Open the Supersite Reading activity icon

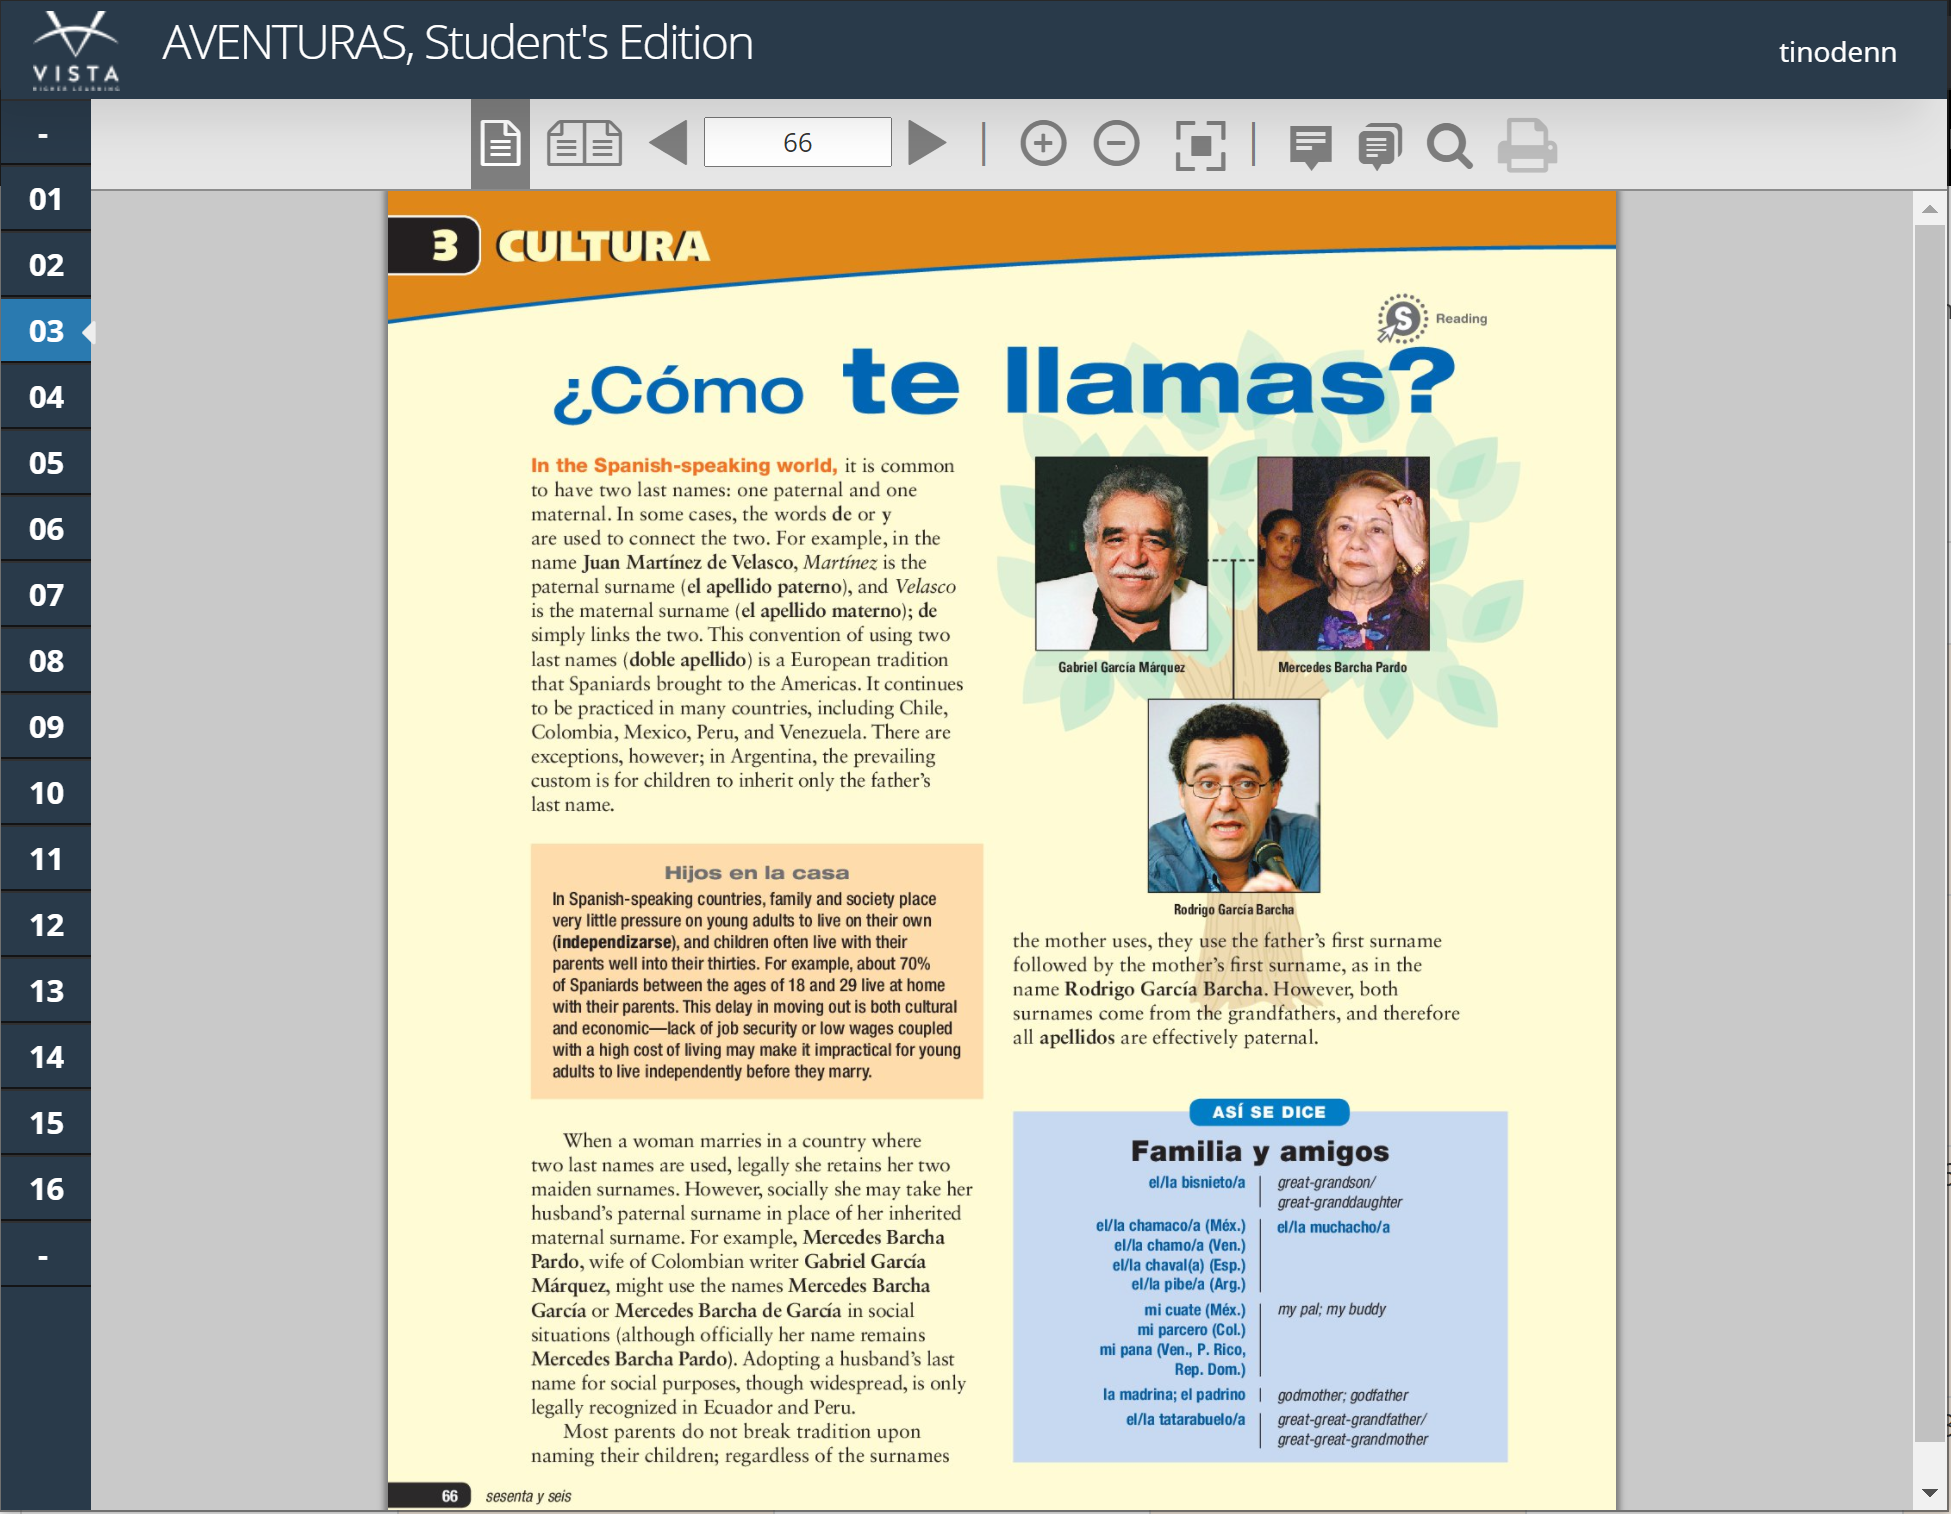click(1402, 320)
